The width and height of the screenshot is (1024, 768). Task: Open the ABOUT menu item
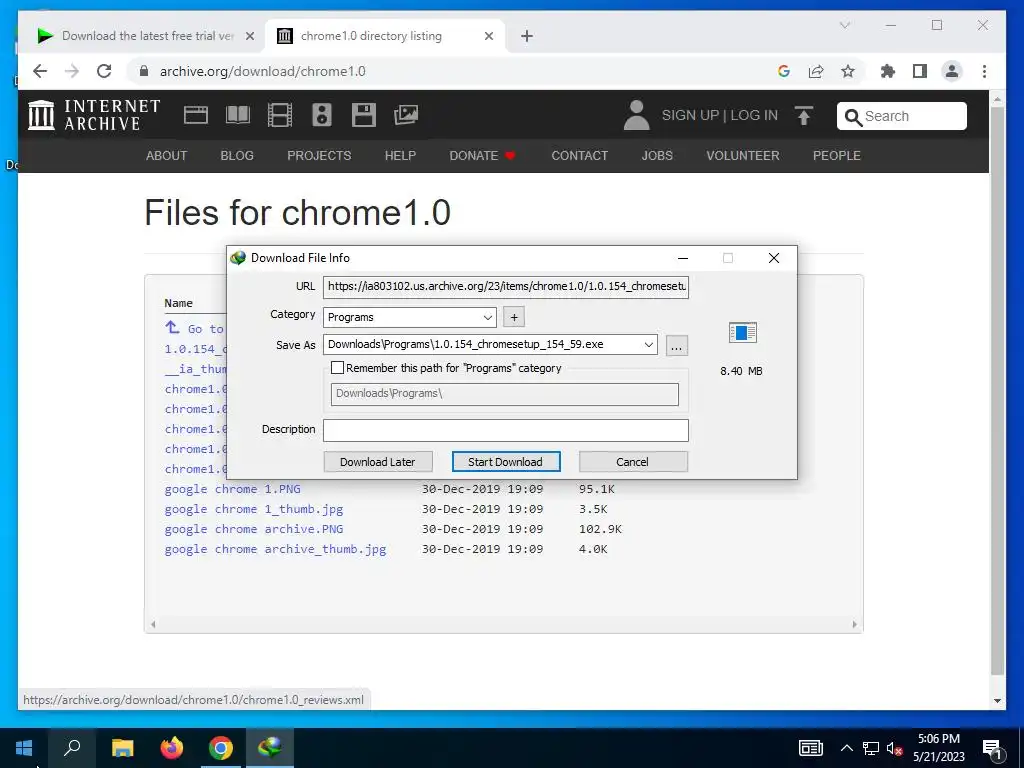point(167,155)
